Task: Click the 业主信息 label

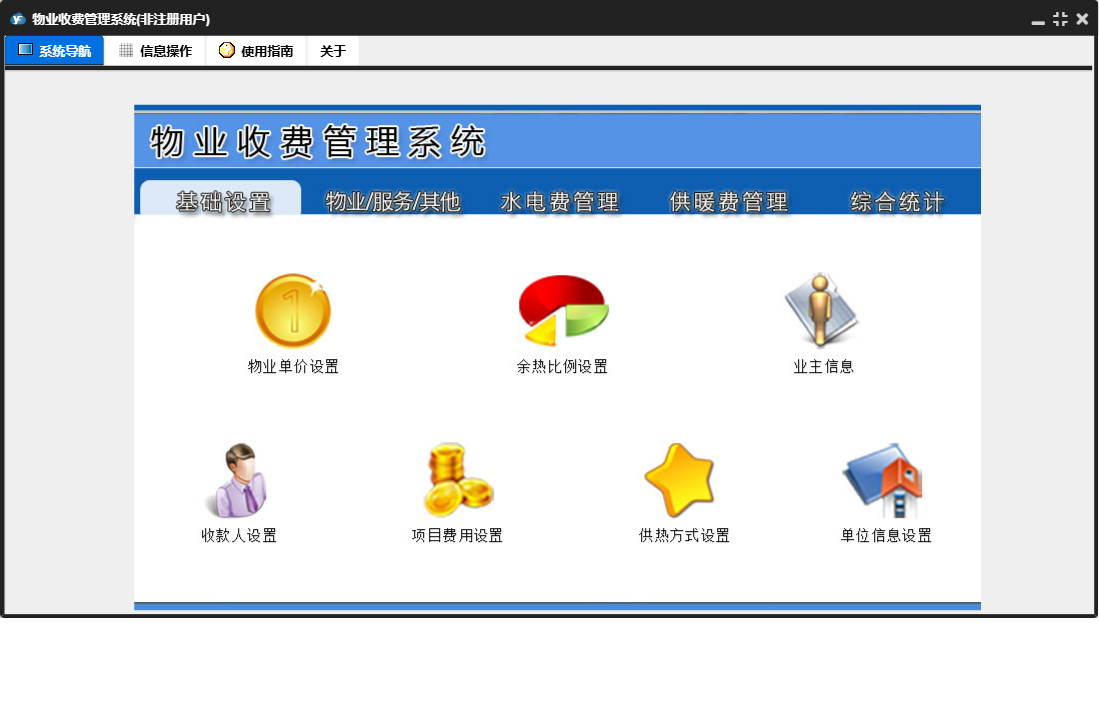Action: pyautogui.click(x=823, y=366)
